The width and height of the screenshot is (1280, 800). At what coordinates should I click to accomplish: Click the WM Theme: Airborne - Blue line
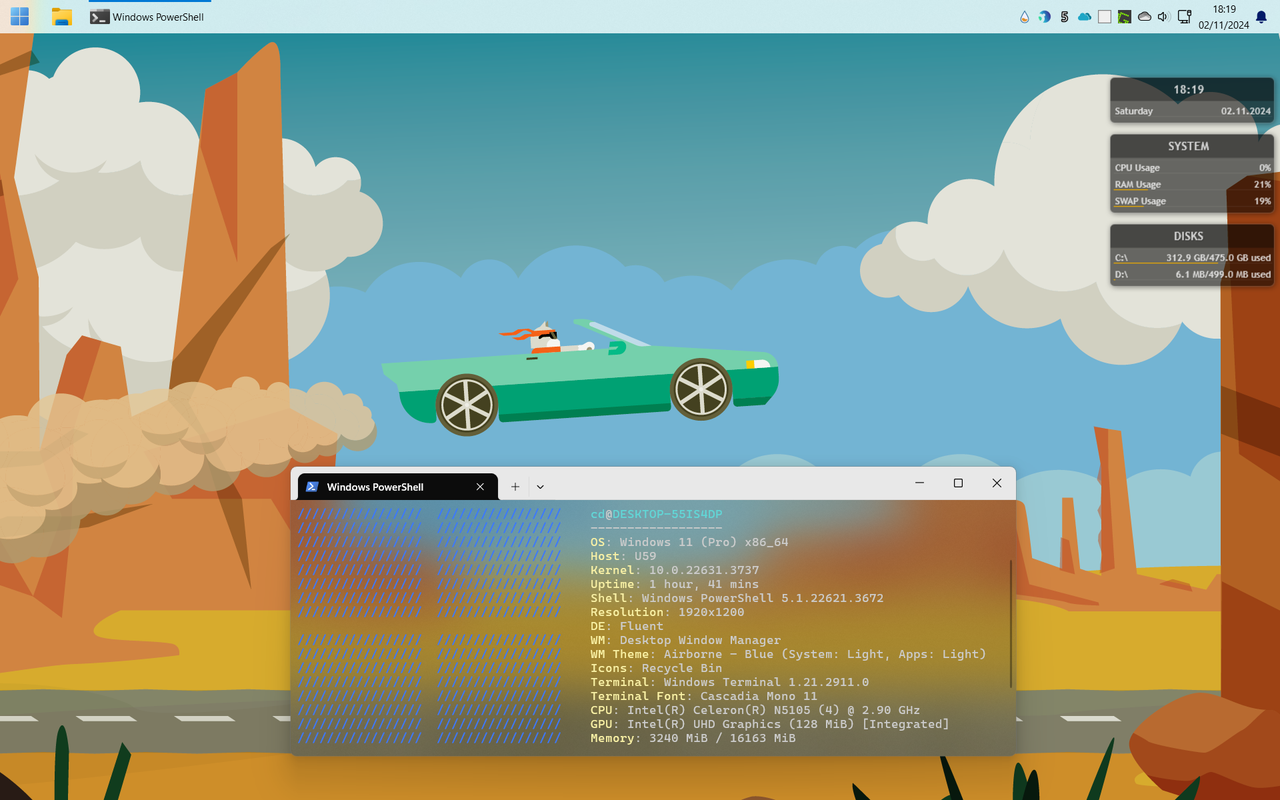pos(788,654)
